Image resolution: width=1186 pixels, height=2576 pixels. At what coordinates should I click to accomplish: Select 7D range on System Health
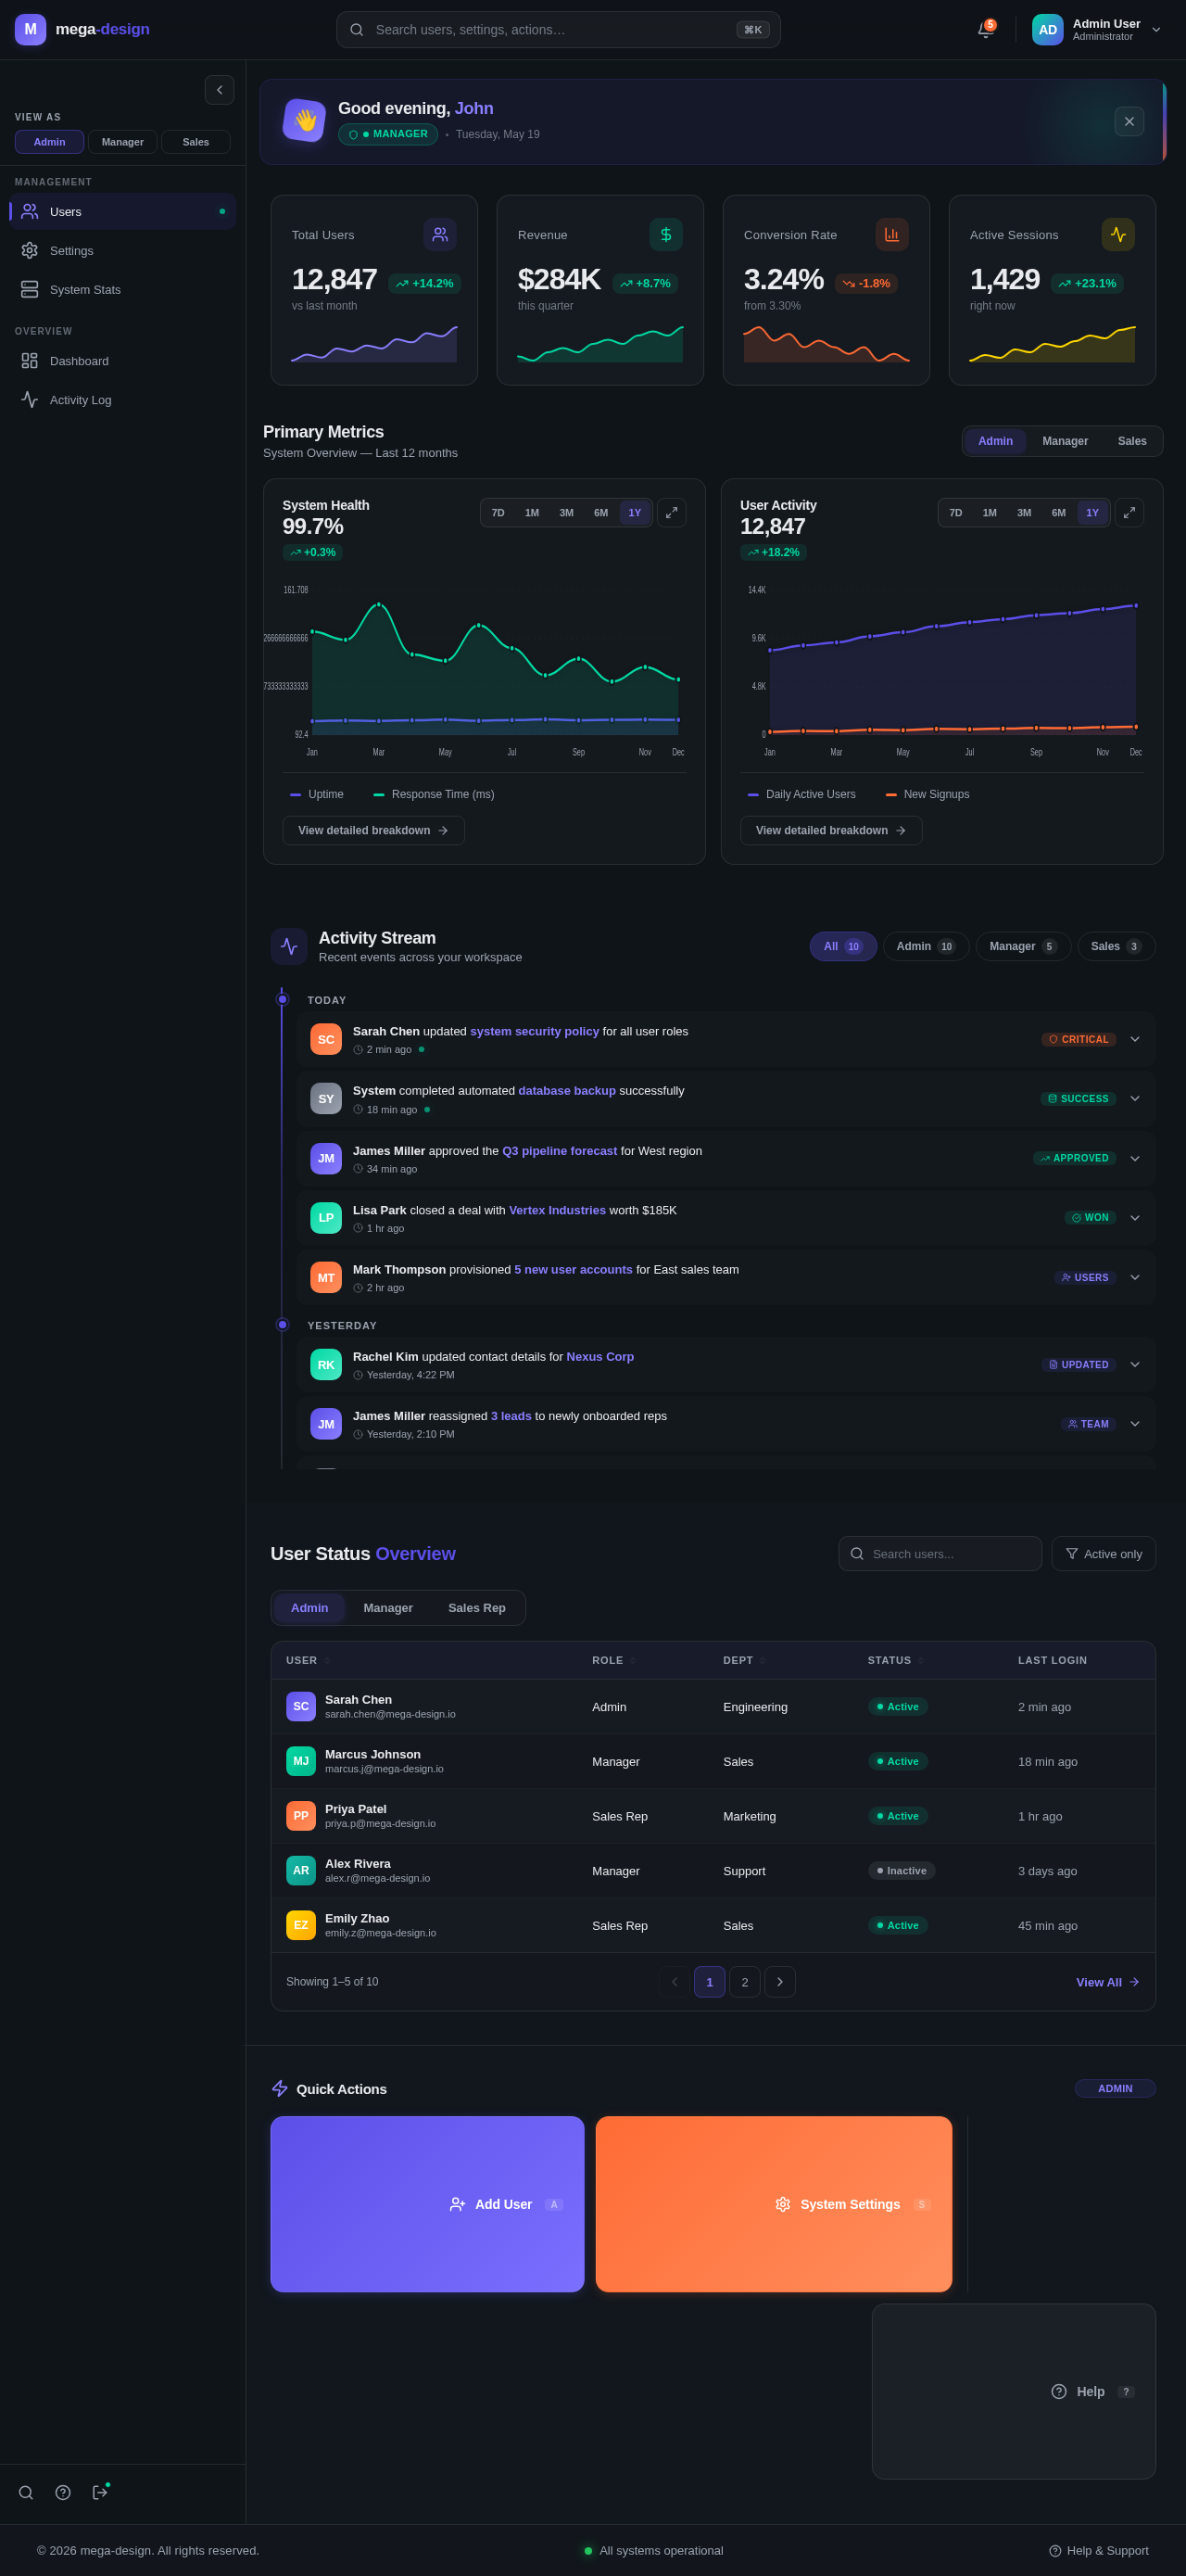[498, 513]
